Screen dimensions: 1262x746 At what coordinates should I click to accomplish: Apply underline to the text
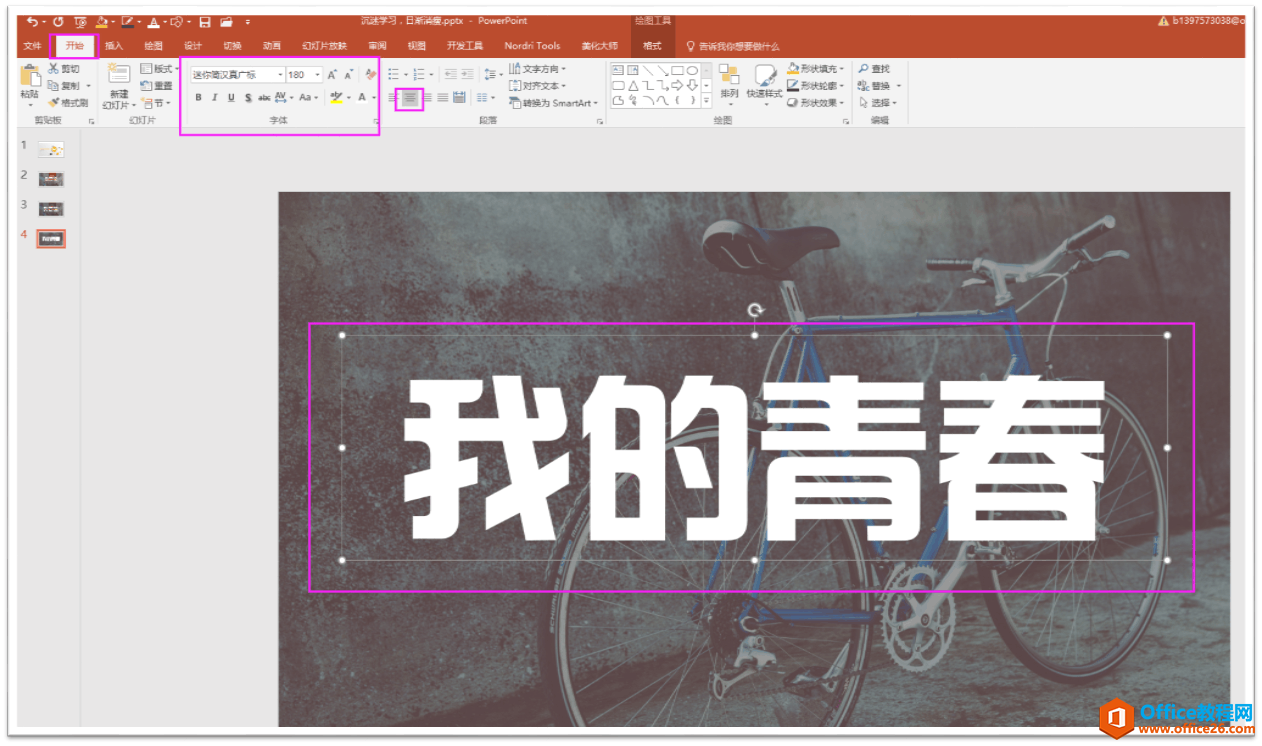pos(231,97)
